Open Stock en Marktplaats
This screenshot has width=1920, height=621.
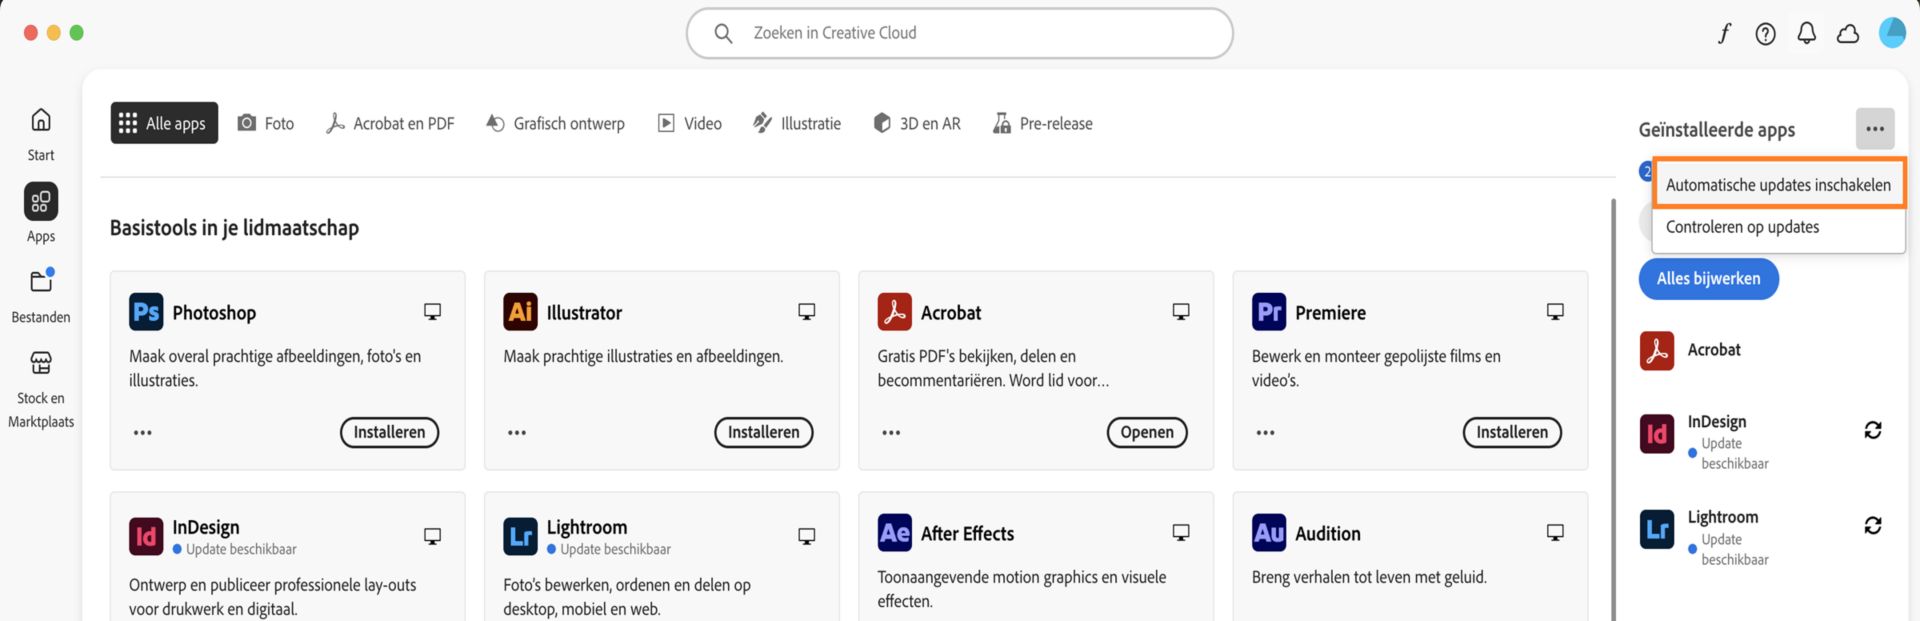[41, 388]
